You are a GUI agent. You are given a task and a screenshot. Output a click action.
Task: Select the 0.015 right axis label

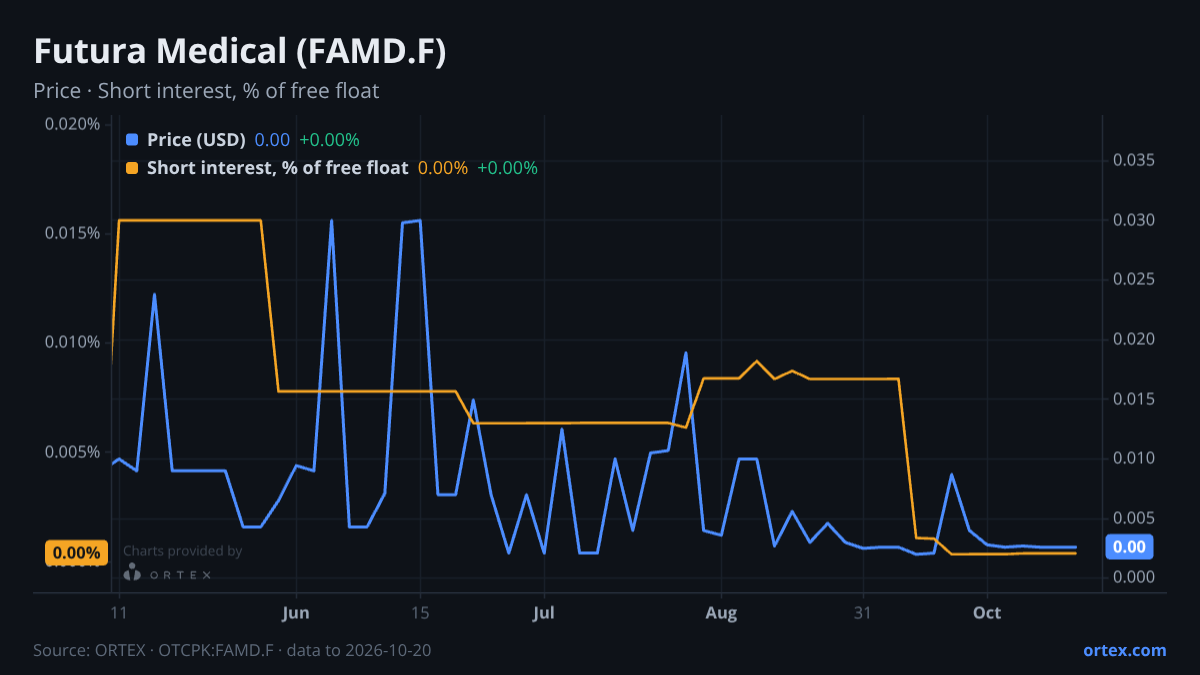1134,399
